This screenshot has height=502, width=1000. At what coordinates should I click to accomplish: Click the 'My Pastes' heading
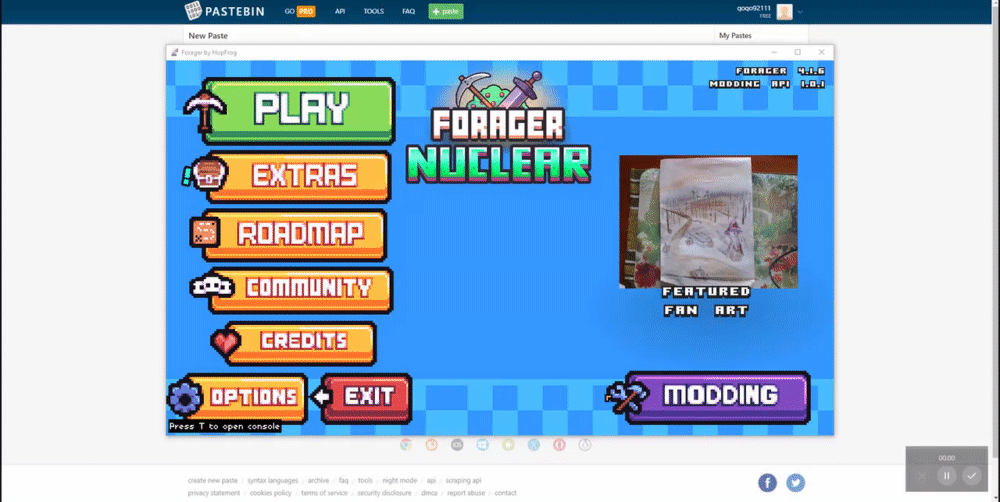(735, 36)
